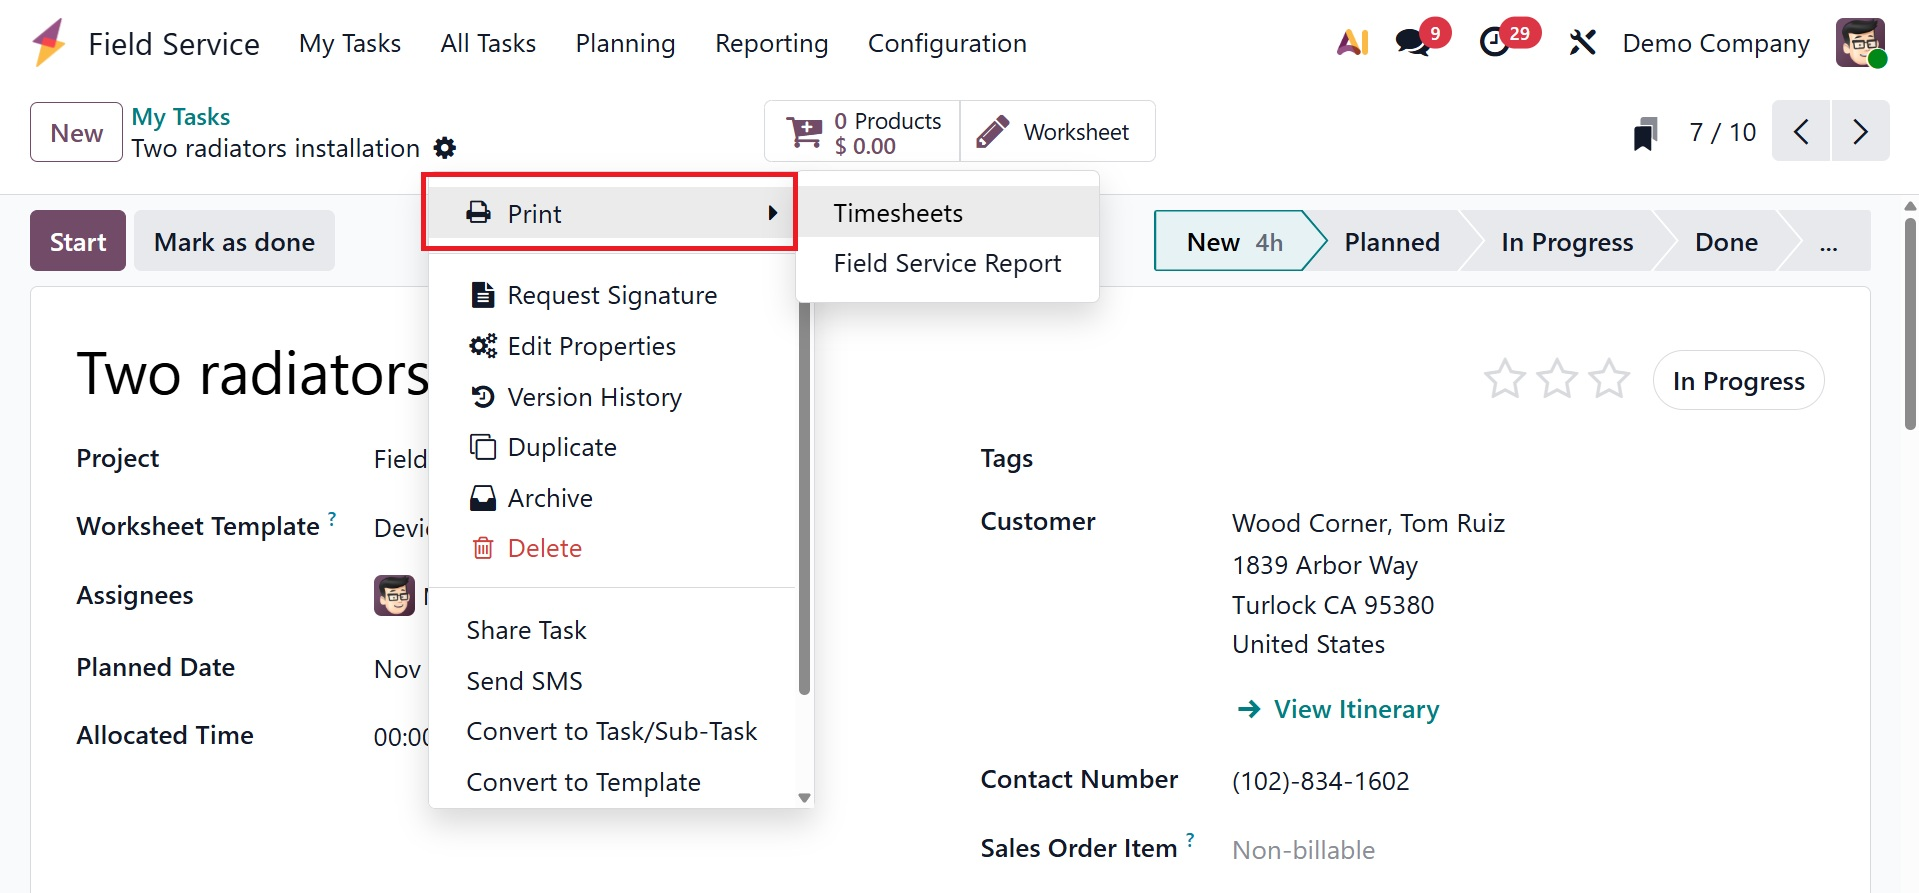The width and height of the screenshot is (1919, 893).
Task: Select Field Service Report from the Print submenu
Action: (x=947, y=263)
